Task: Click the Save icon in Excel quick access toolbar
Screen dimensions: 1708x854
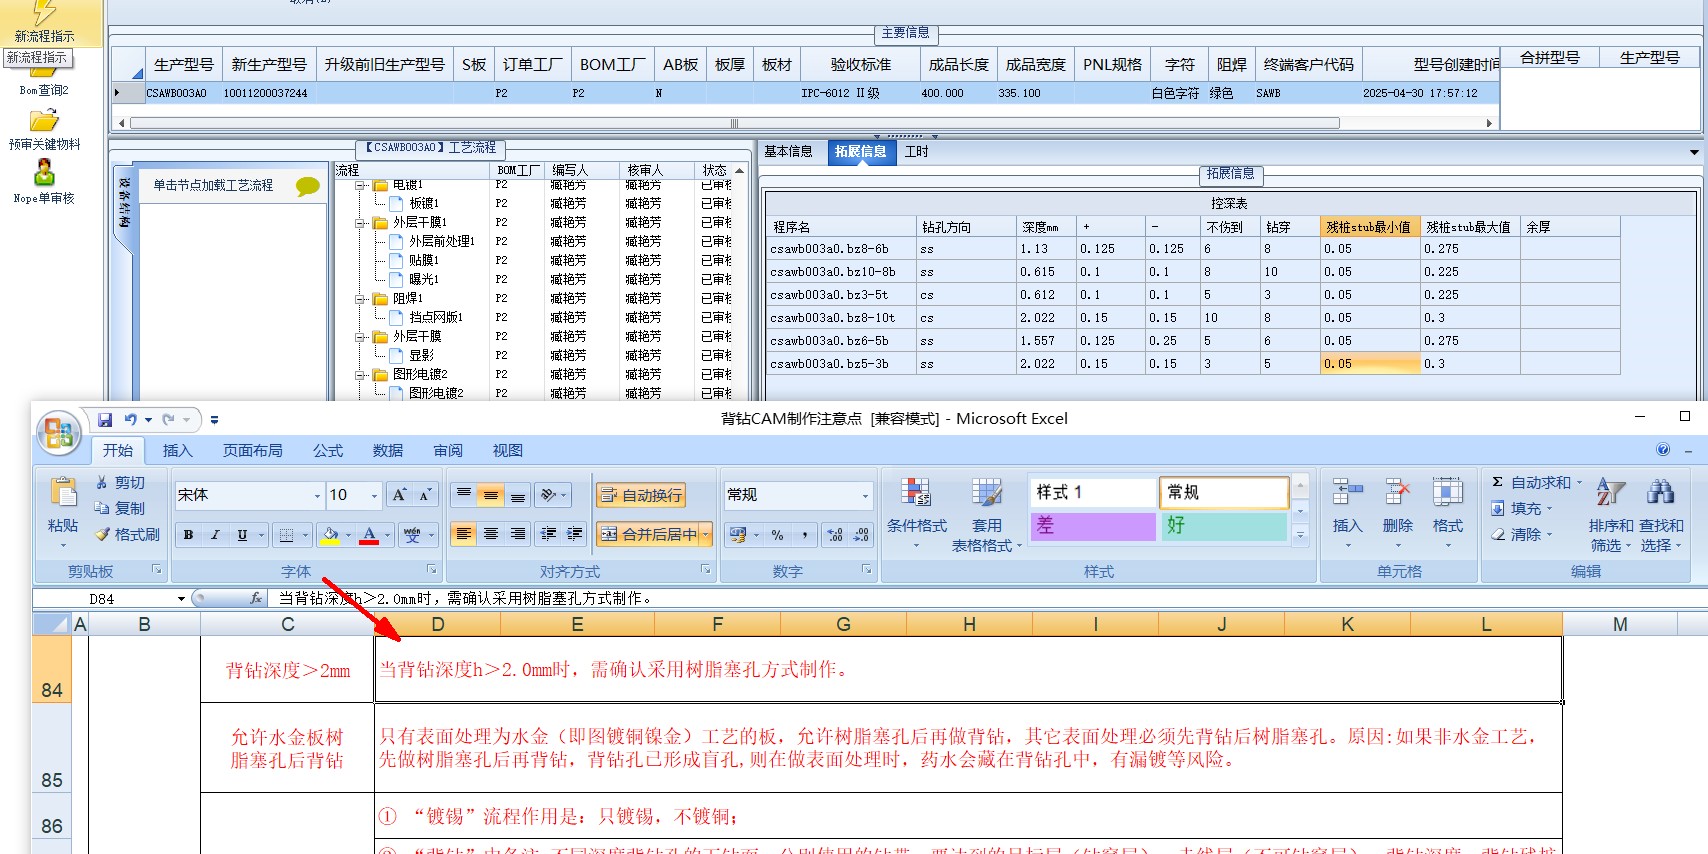Action: point(105,420)
